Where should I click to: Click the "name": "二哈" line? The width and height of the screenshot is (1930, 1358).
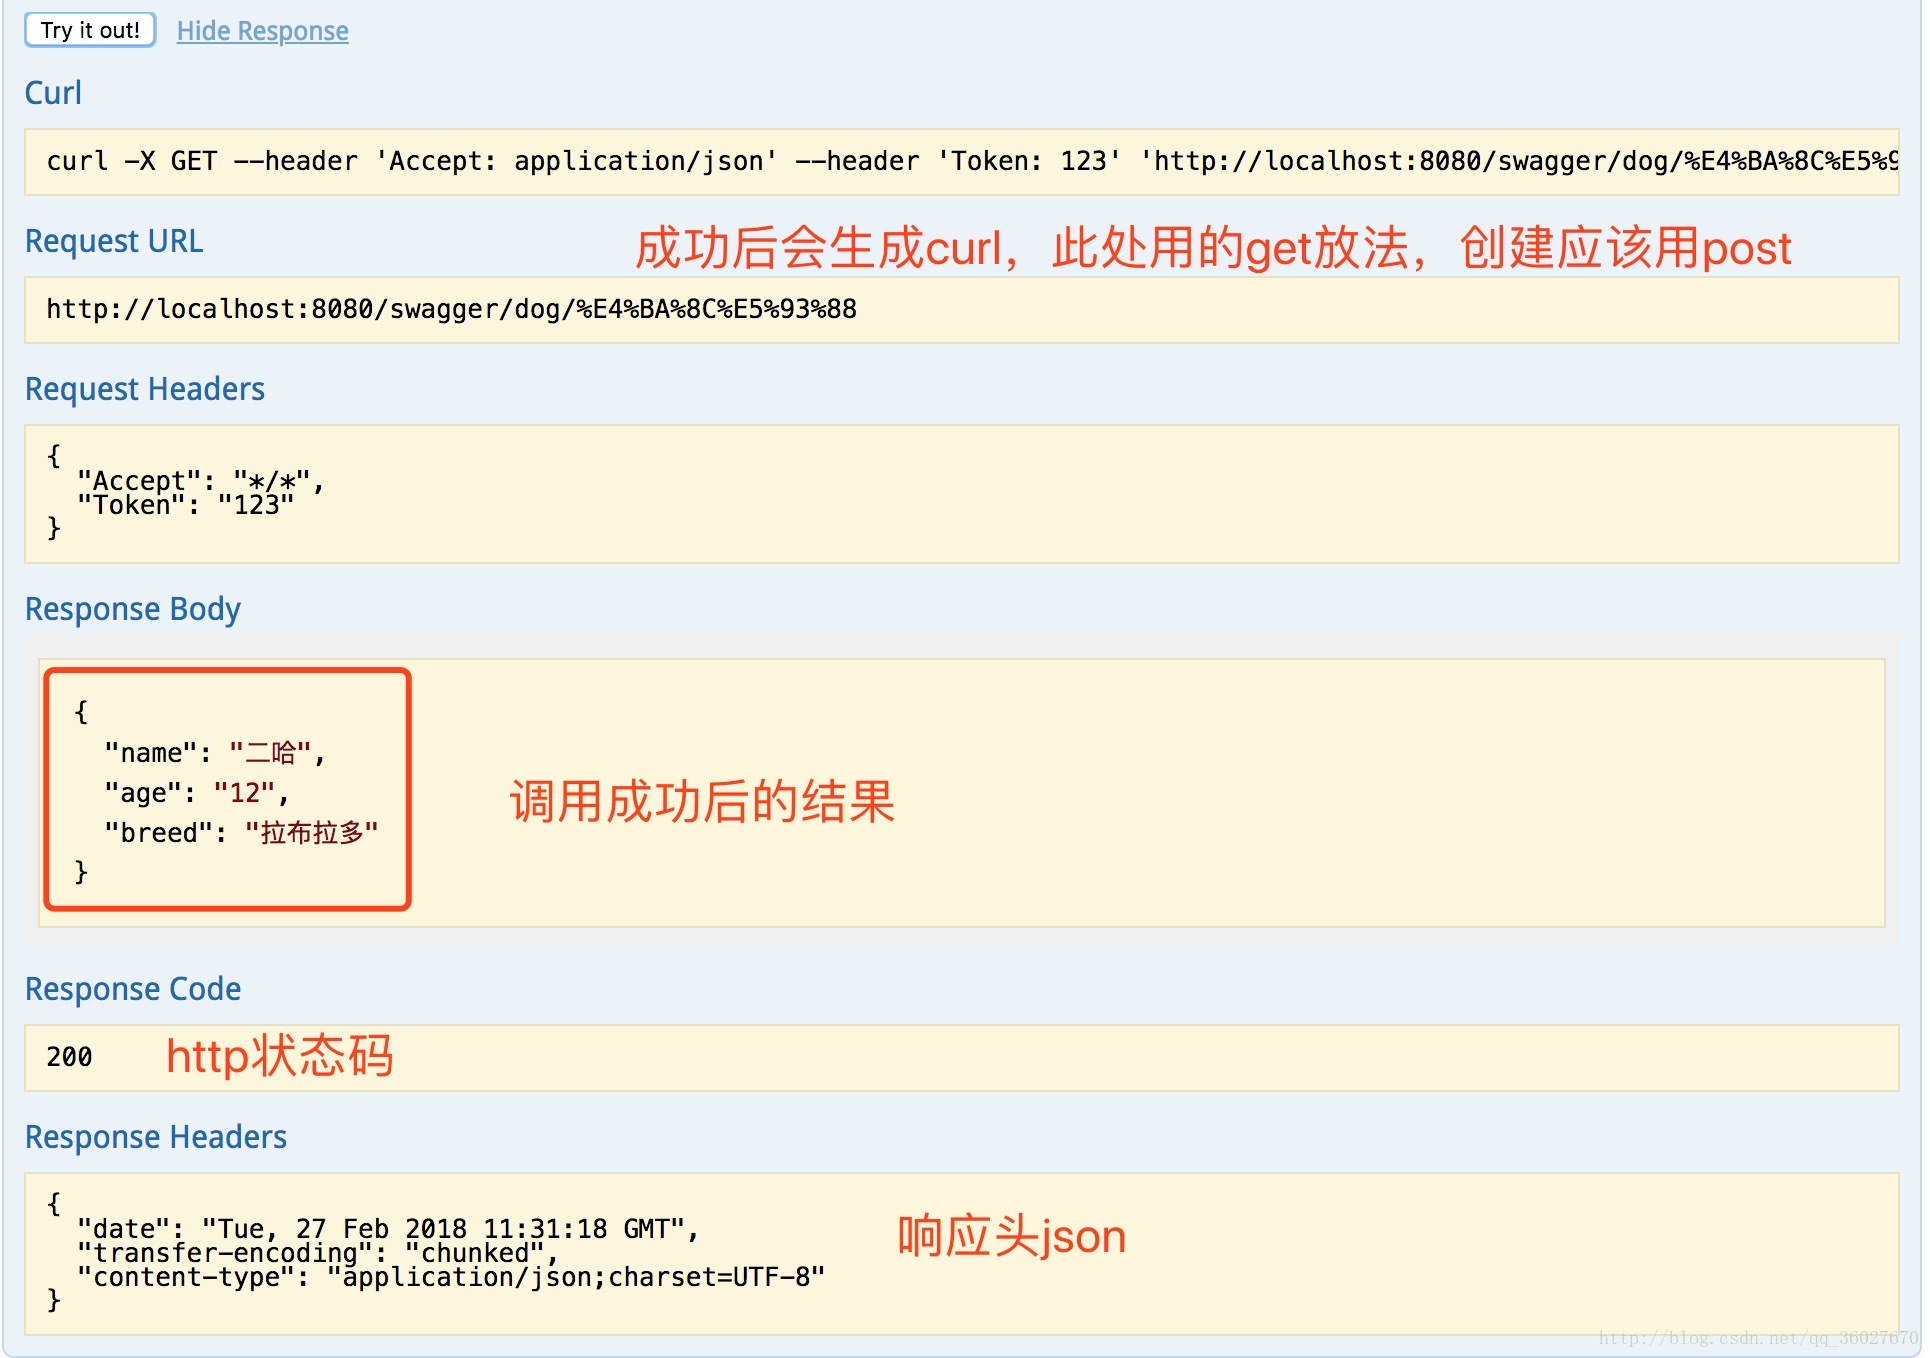[215, 753]
